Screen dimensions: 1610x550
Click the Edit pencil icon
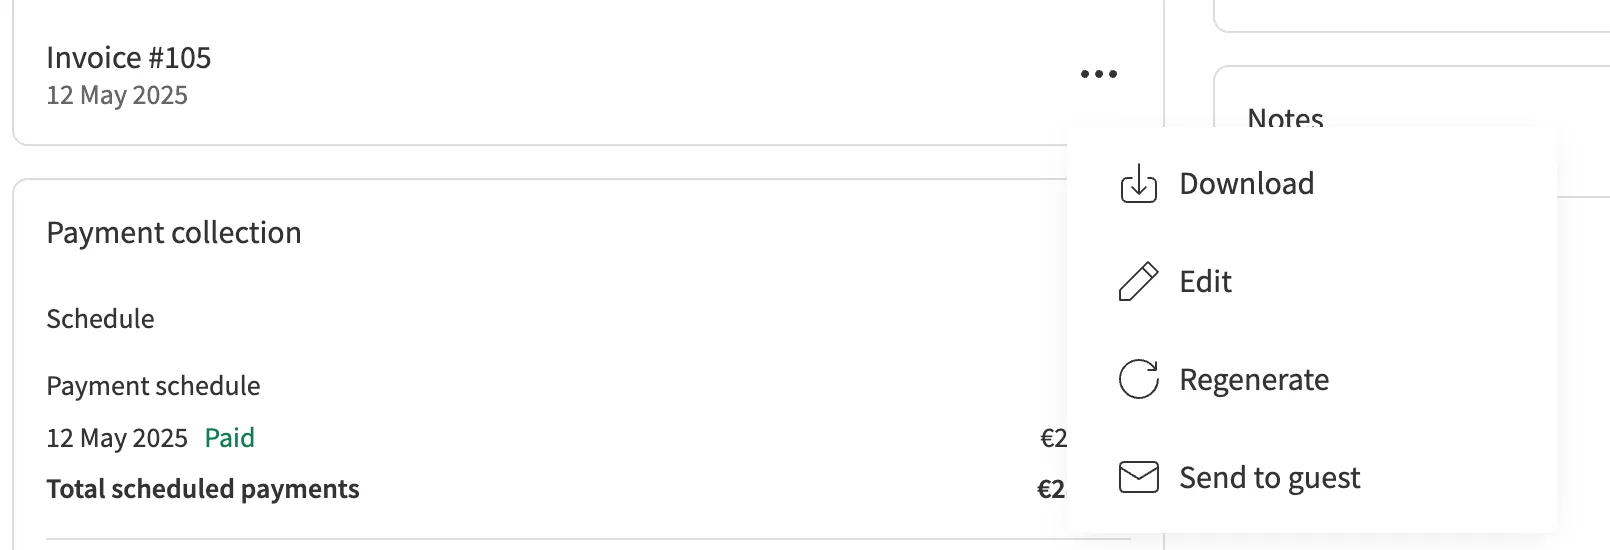pos(1138,282)
